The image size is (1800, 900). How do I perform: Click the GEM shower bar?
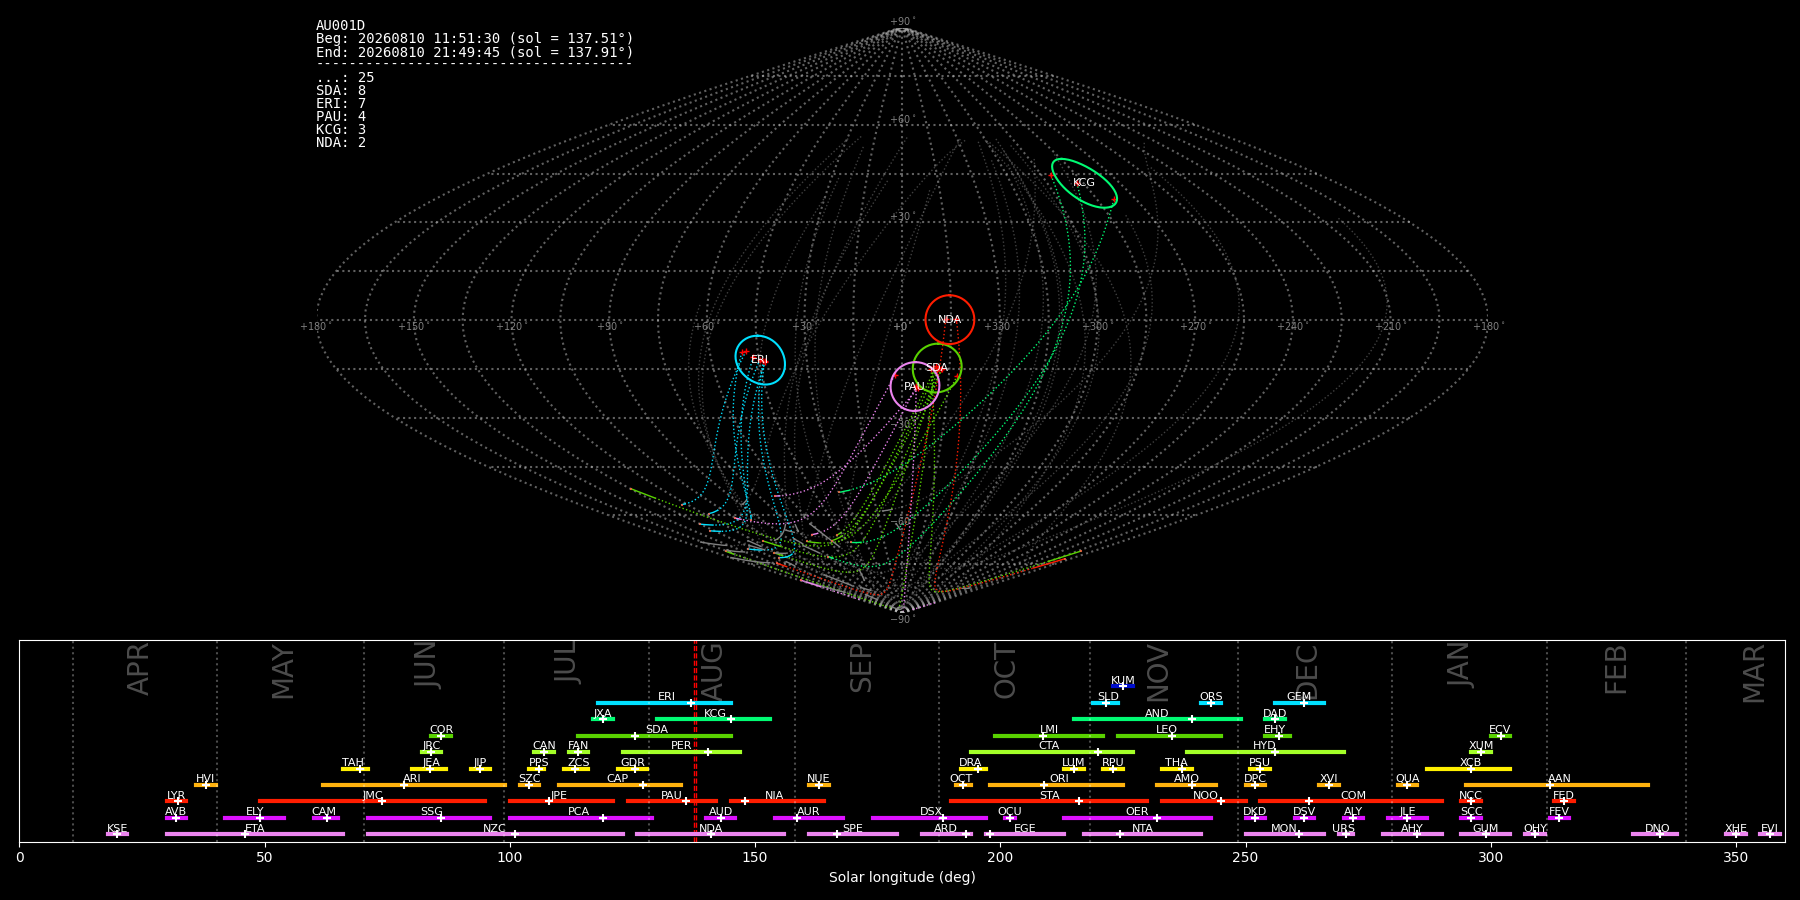tap(1299, 703)
